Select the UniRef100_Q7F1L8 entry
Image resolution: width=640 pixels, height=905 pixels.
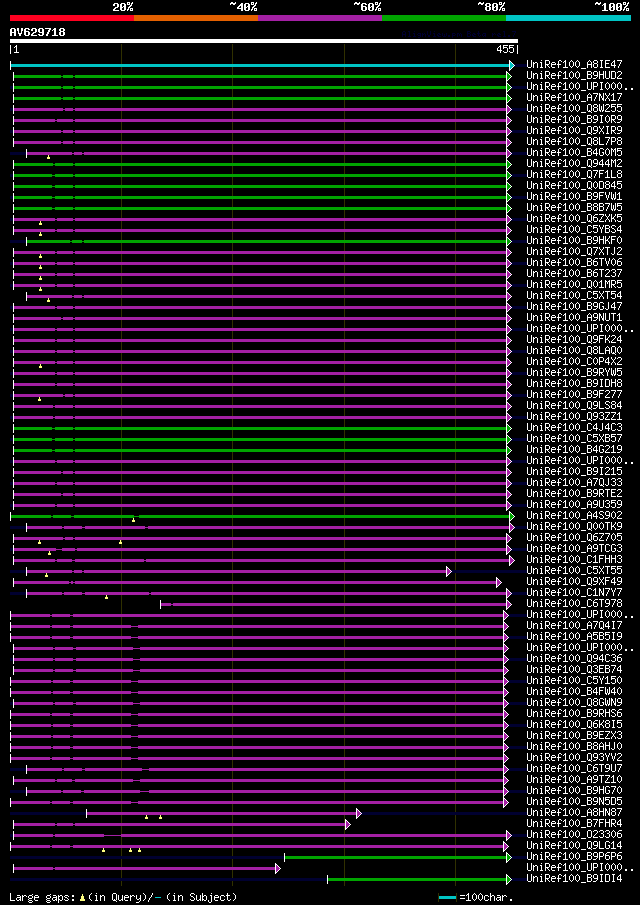574,175
